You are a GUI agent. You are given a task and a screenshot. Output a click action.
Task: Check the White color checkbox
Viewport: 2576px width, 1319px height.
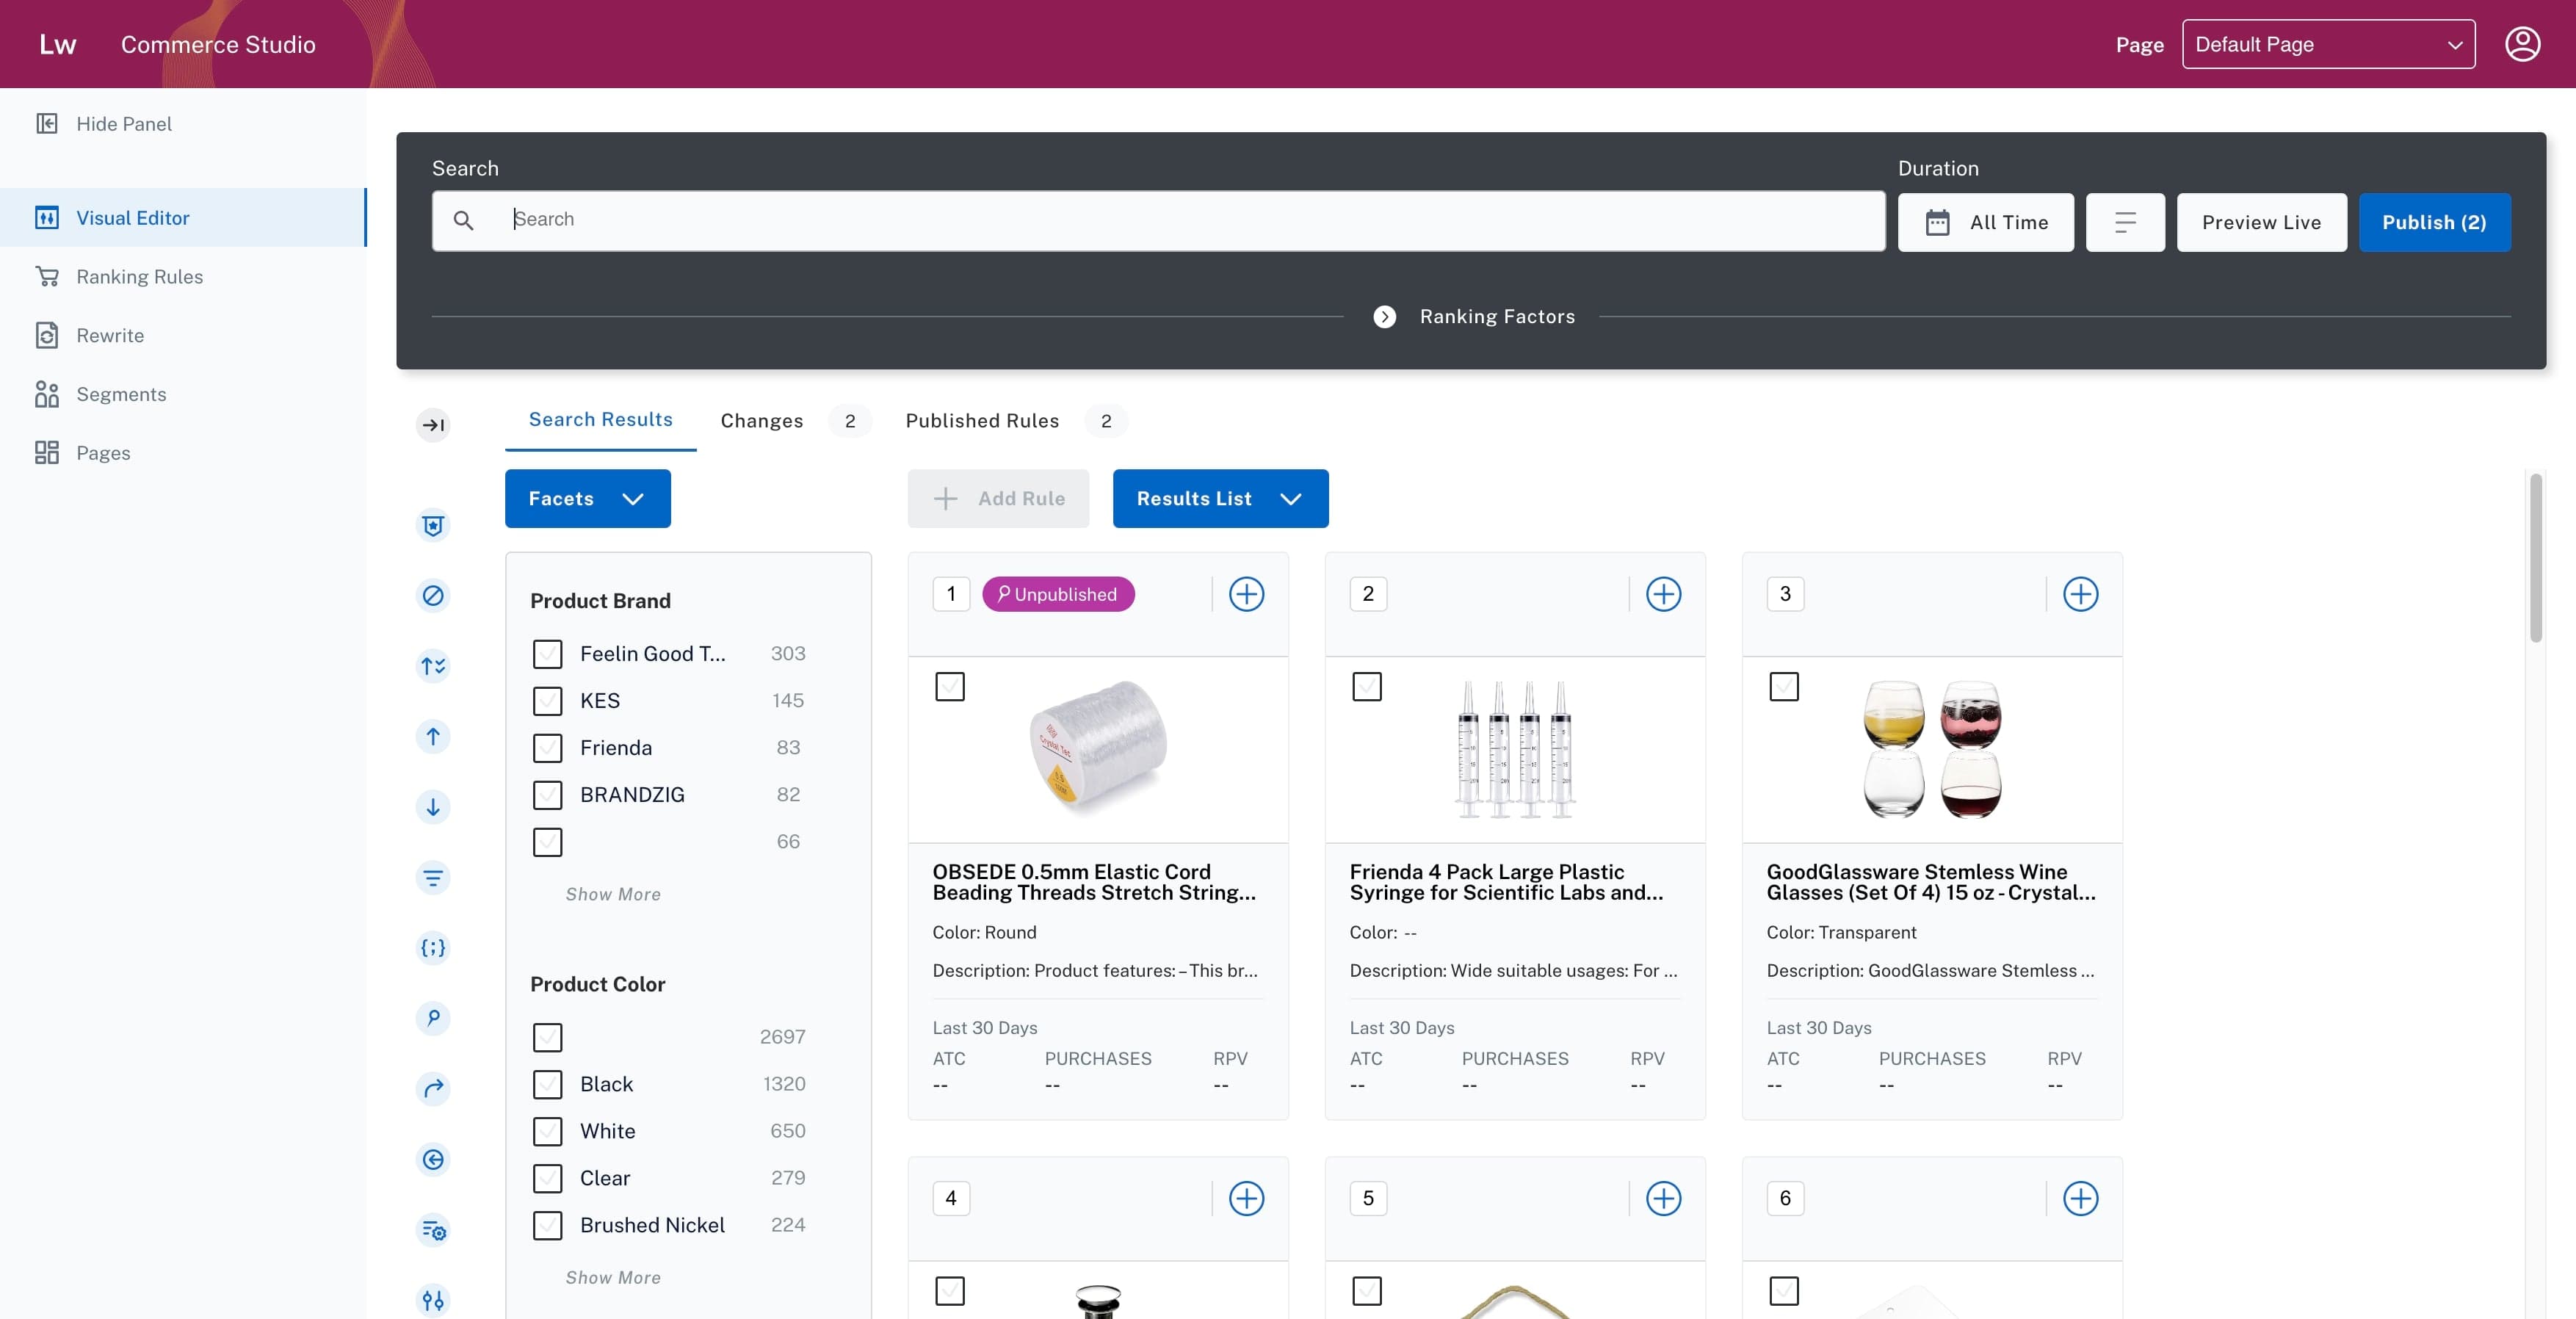pyautogui.click(x=547, y=1131)
